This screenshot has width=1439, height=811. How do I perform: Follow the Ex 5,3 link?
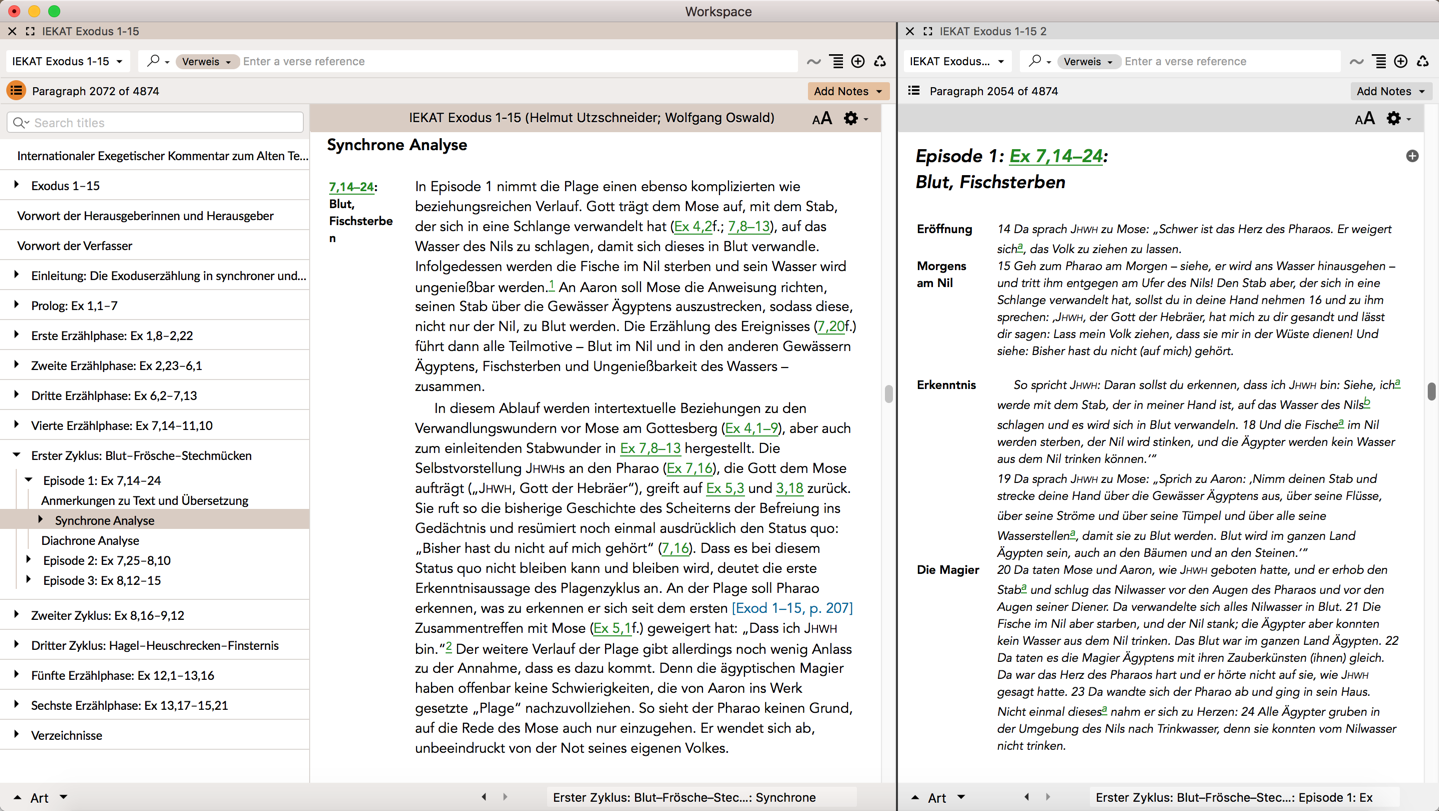coord(725,488)
